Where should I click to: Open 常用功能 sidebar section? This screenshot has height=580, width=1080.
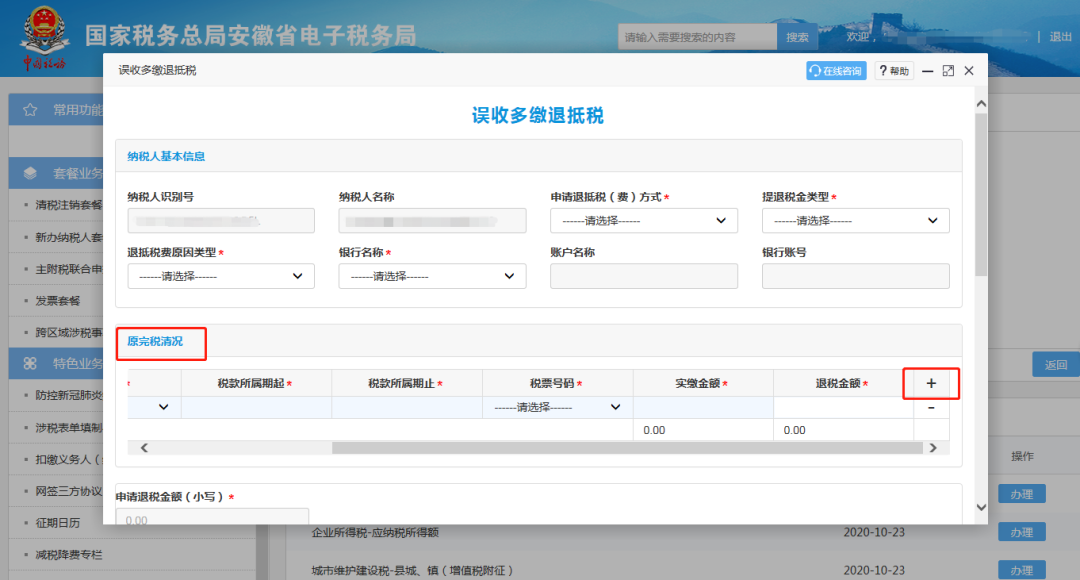click(x=56, y=110)
